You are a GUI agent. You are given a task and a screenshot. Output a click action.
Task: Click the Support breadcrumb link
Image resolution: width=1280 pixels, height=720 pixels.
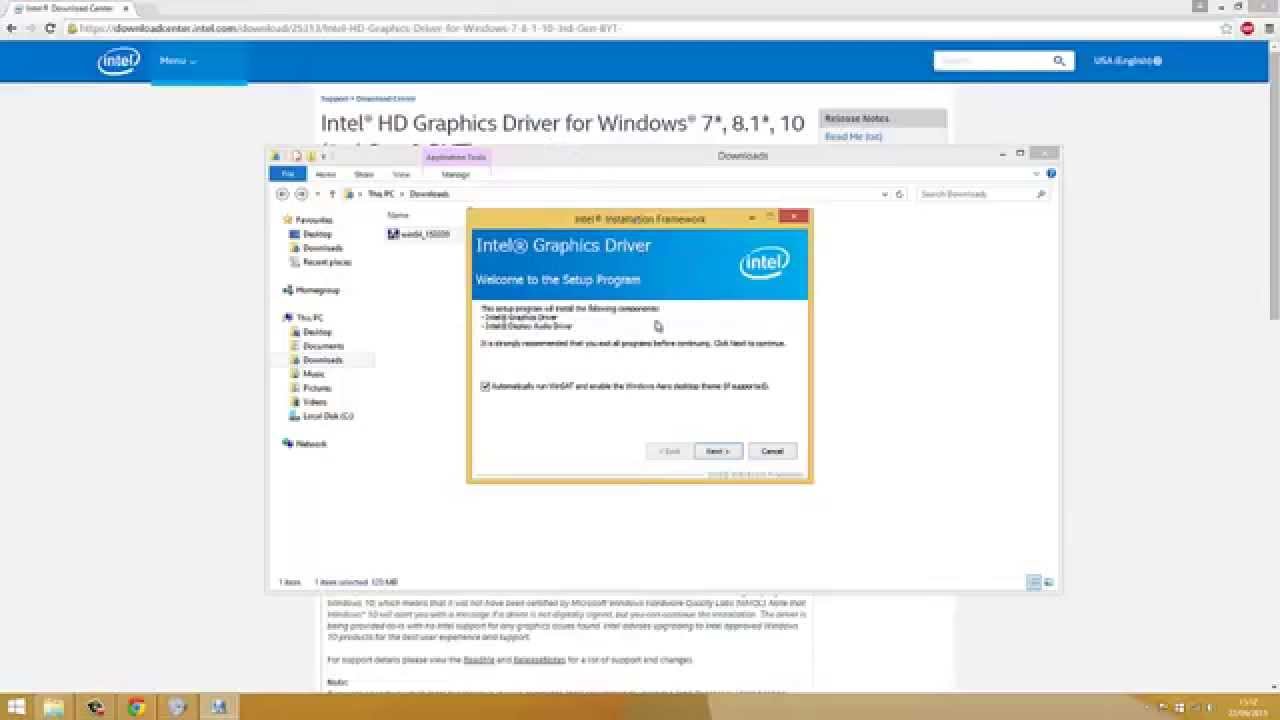335,99
